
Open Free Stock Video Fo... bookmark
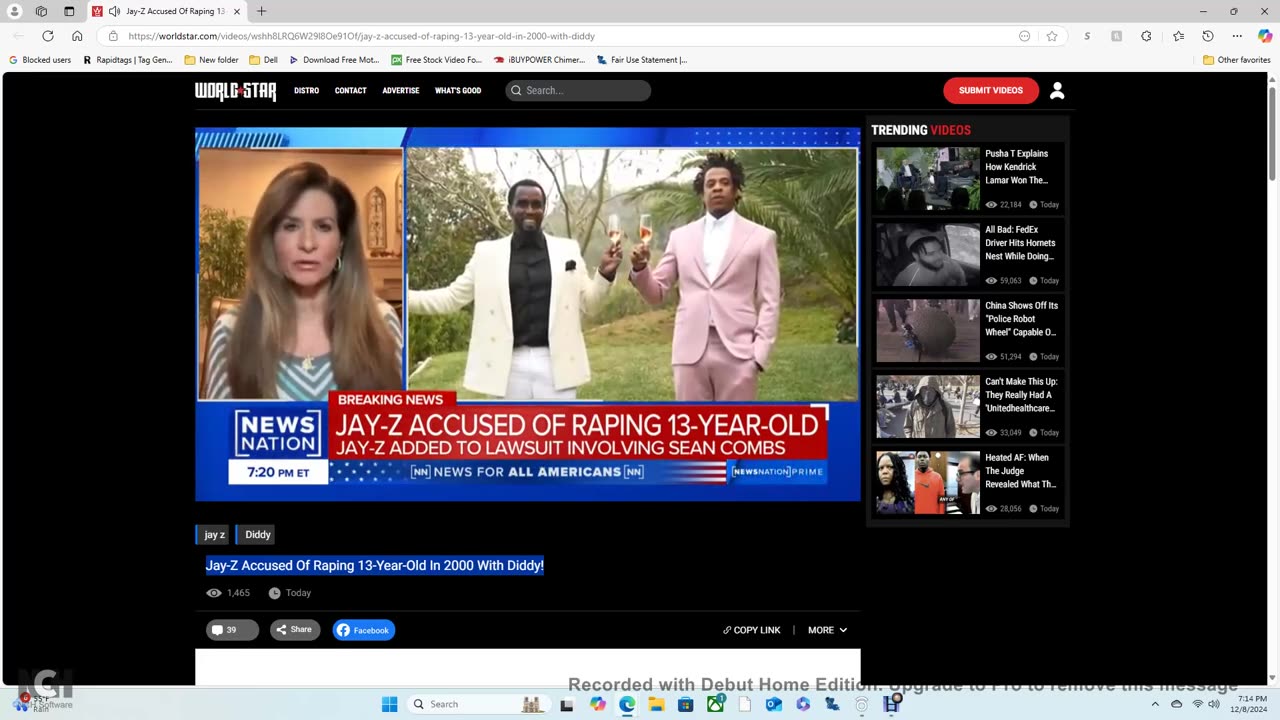coord(436,60)
